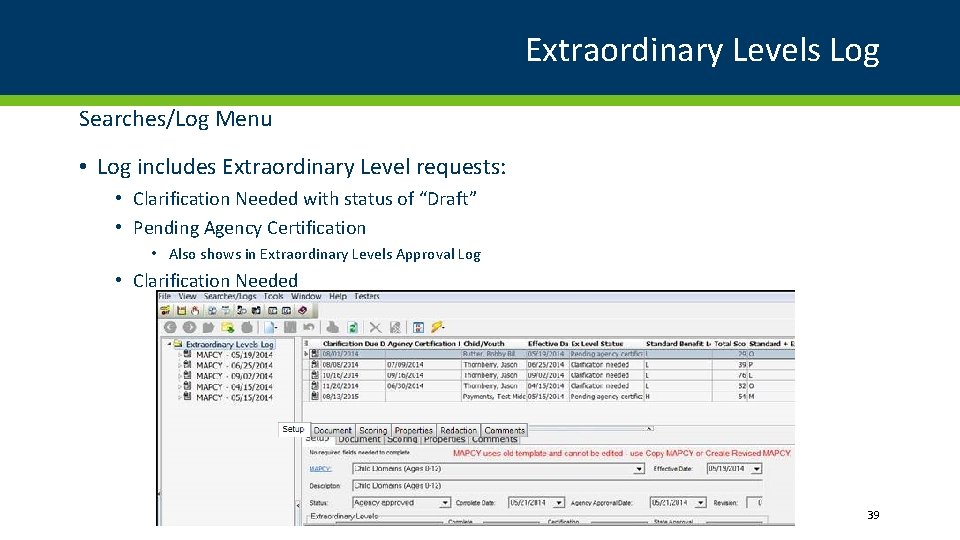This screenshot has width=960, height=540.
Task: Expand the MAPCY - 09/02/2014 tree node
Action: click(x=179, y=376)
